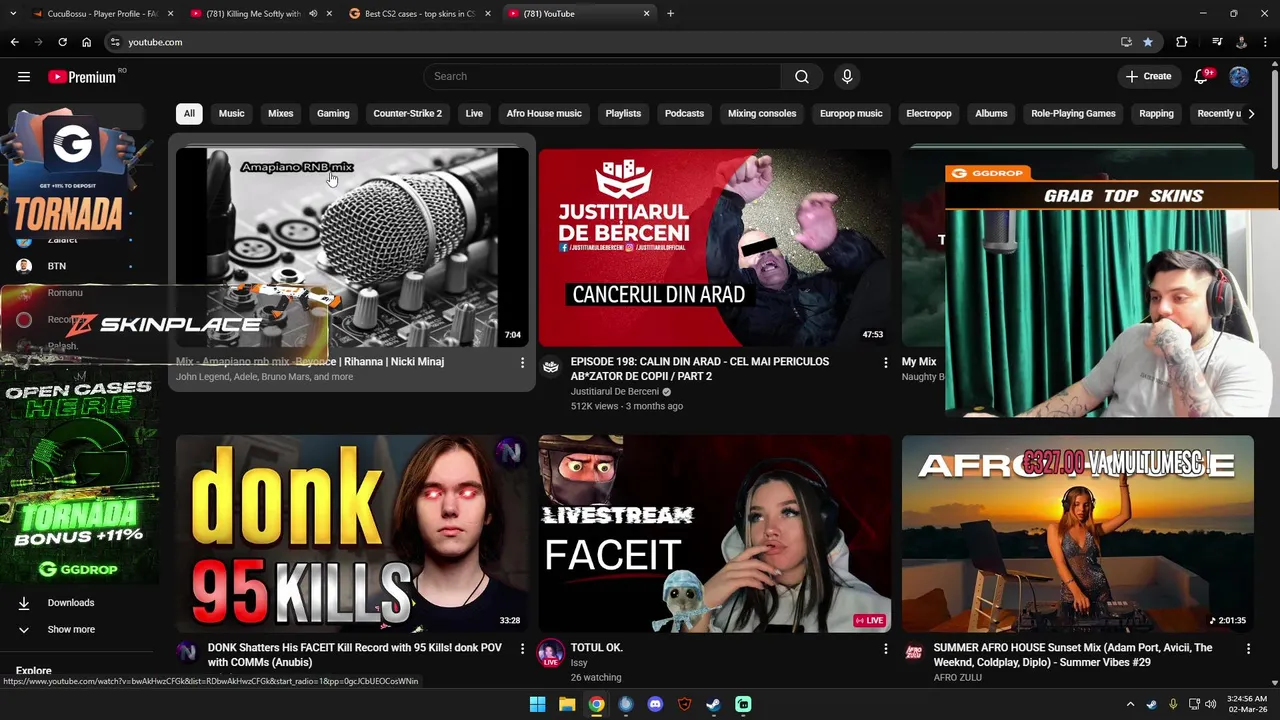Show hidden system tray icons
This screenshot has height=720, width=1280.
click(x=1130, y=705)
